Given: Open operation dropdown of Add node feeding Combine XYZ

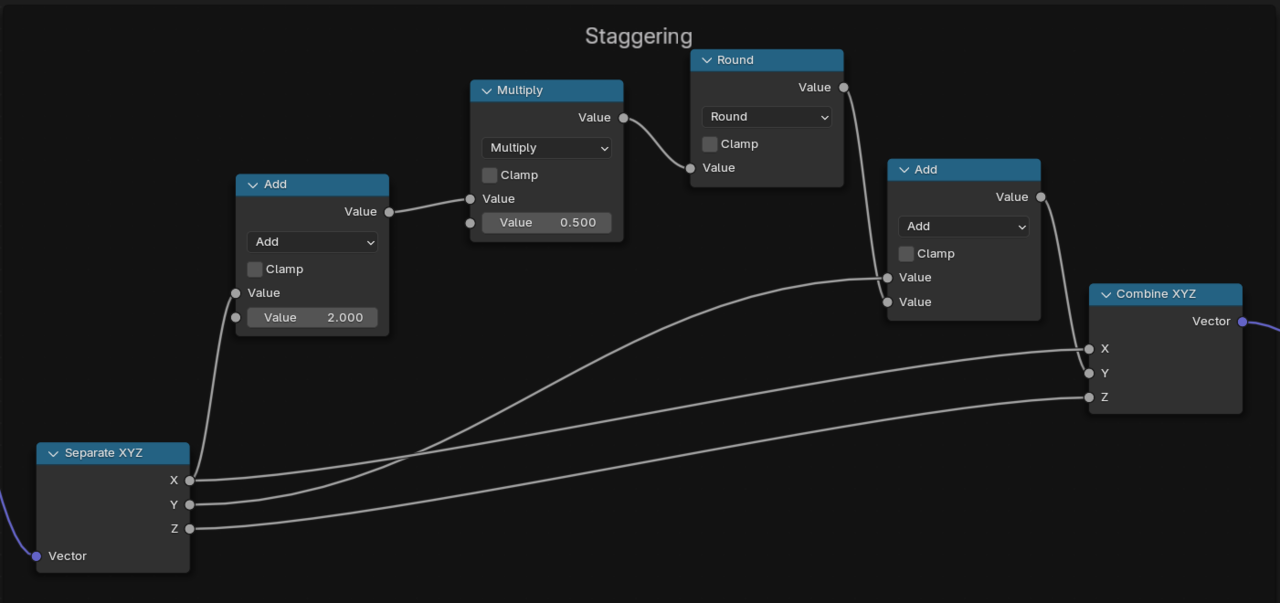Looking at the screenshot, I should [964, 226].
